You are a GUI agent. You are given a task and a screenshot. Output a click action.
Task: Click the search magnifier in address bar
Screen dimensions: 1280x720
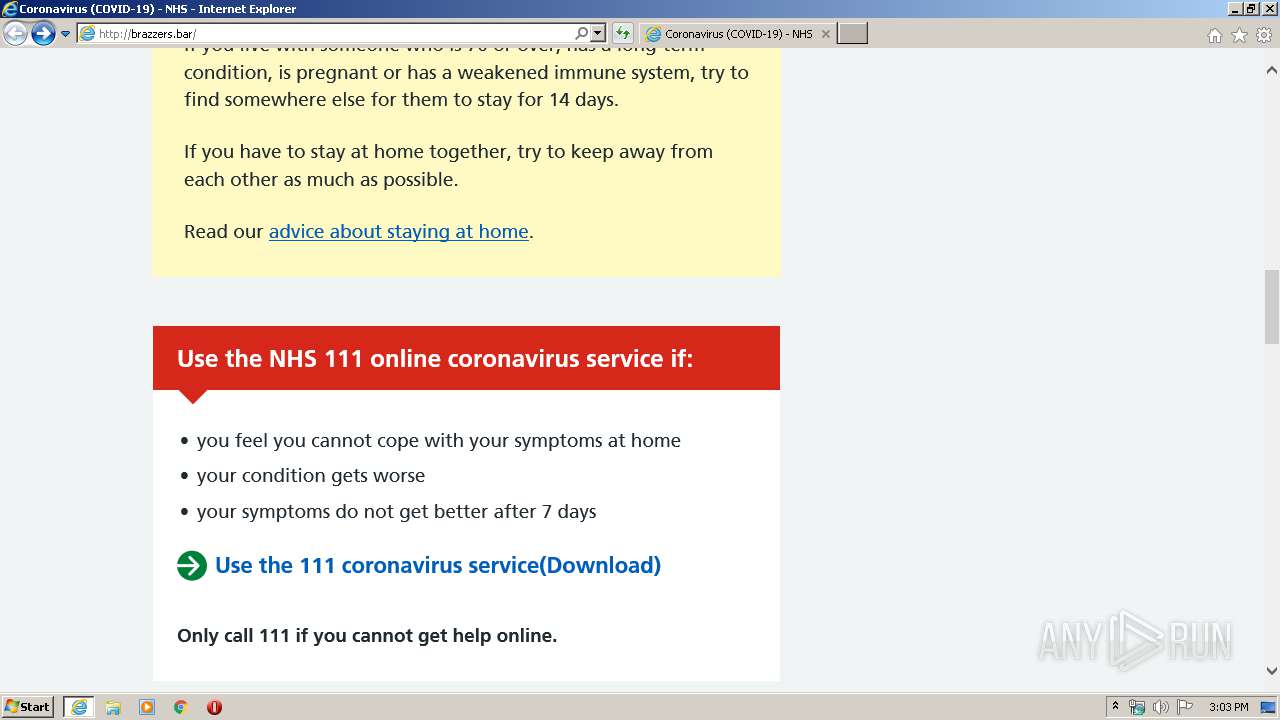tap(582, 34)
